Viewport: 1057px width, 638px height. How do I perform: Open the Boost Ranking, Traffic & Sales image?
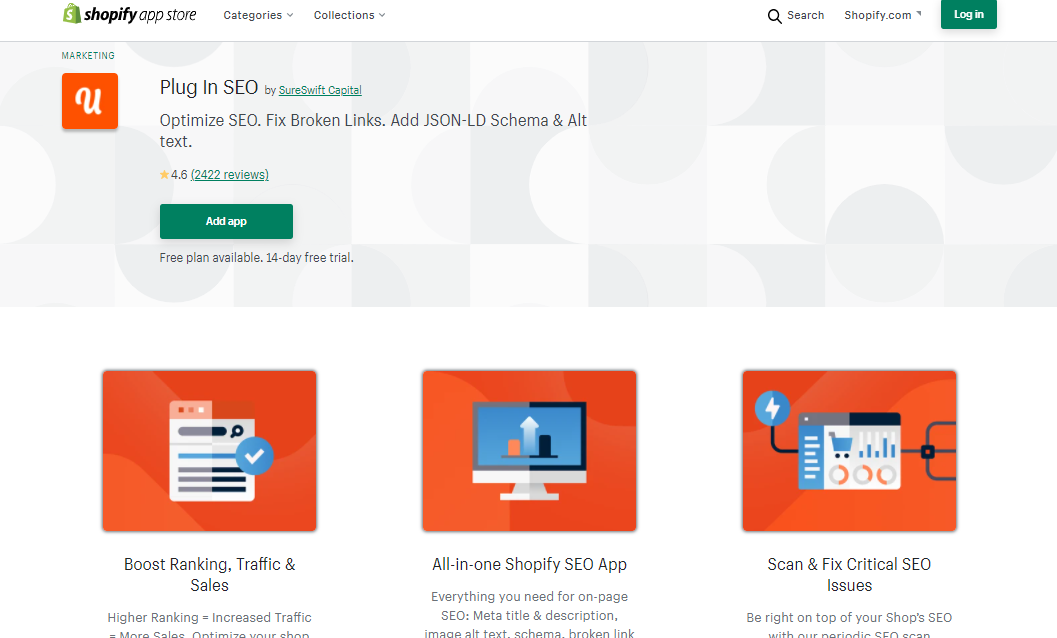click(x=210, y=451)
